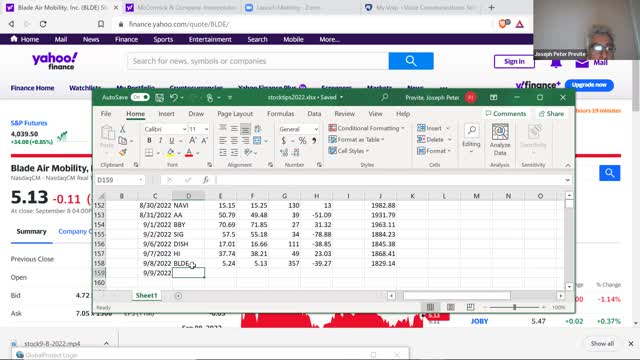This screenshot has height=360, width=640.
Task: Select Bottom Align in Alignment group
Action: point(245,129)
